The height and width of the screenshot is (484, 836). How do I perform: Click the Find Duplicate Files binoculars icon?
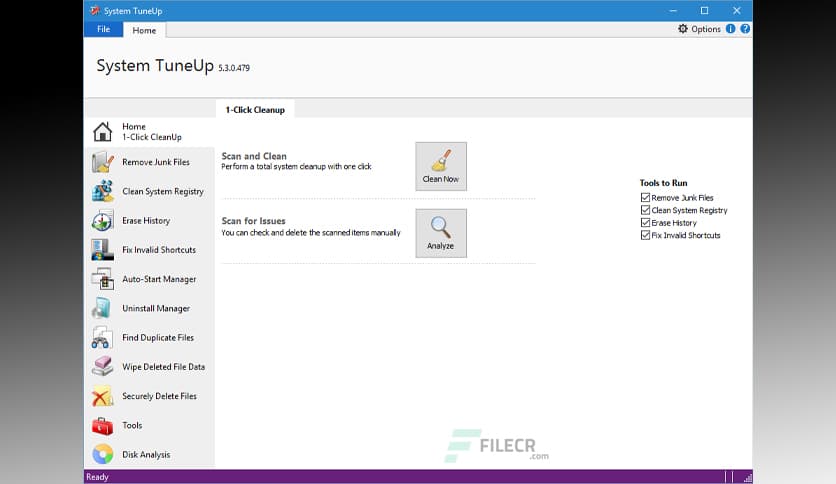pyautogui.click(x=102, y=338)
